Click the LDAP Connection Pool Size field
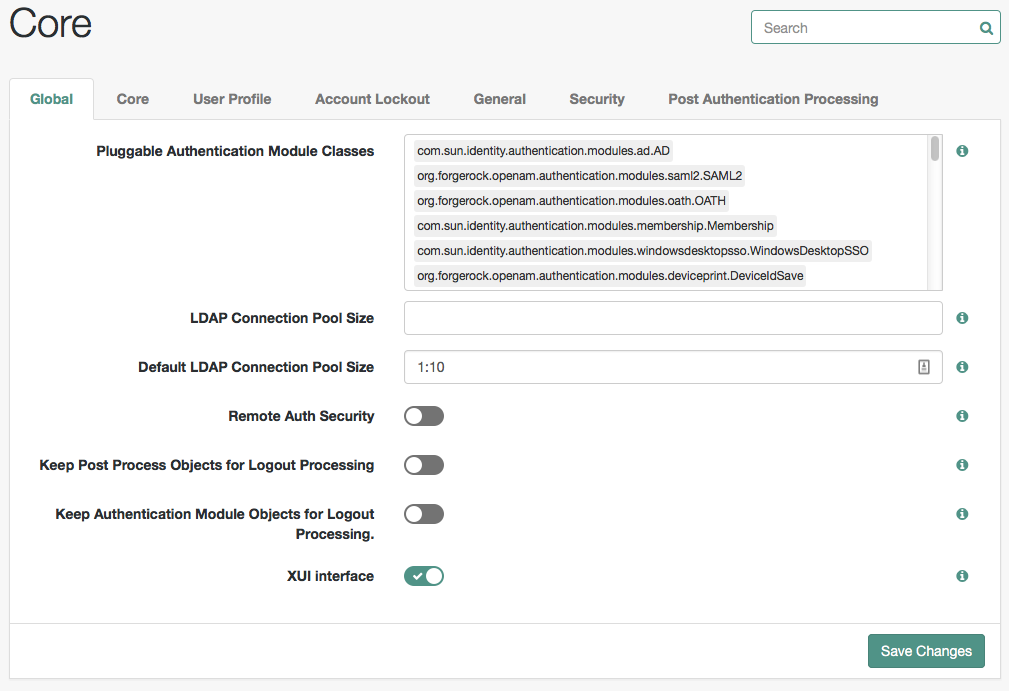Viewport: 1009px width, 691px height. [673, 318]
